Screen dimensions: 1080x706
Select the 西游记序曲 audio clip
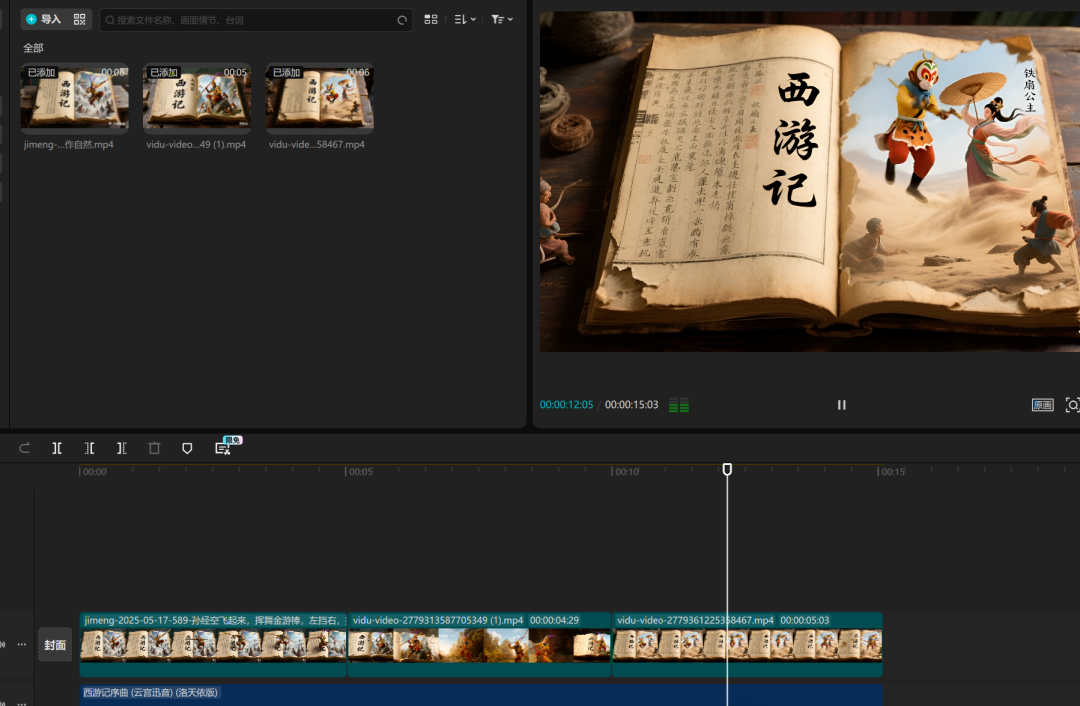pos(481,694)
